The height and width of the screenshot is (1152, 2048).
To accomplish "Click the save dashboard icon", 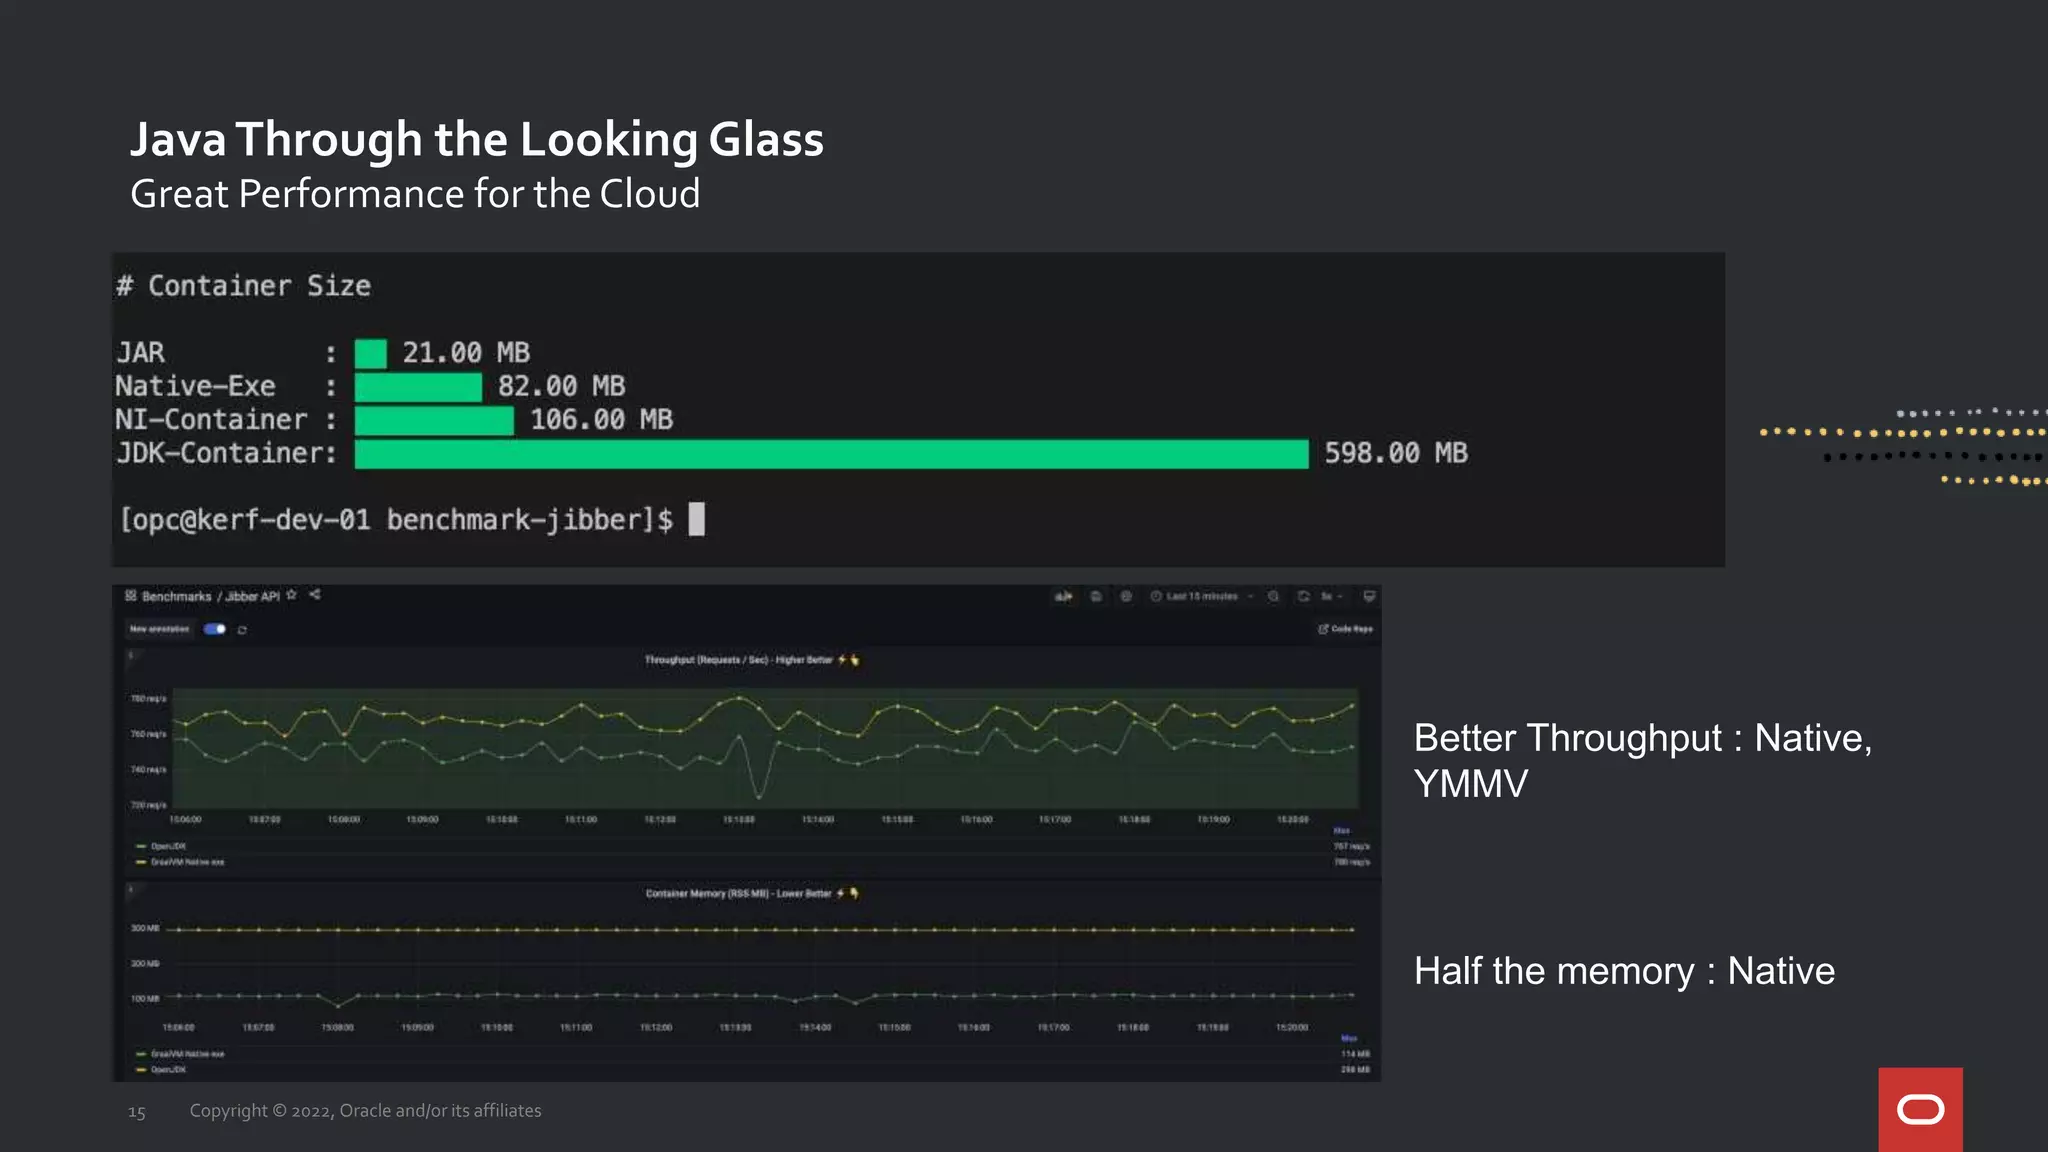I will (x=1096, y=596).
